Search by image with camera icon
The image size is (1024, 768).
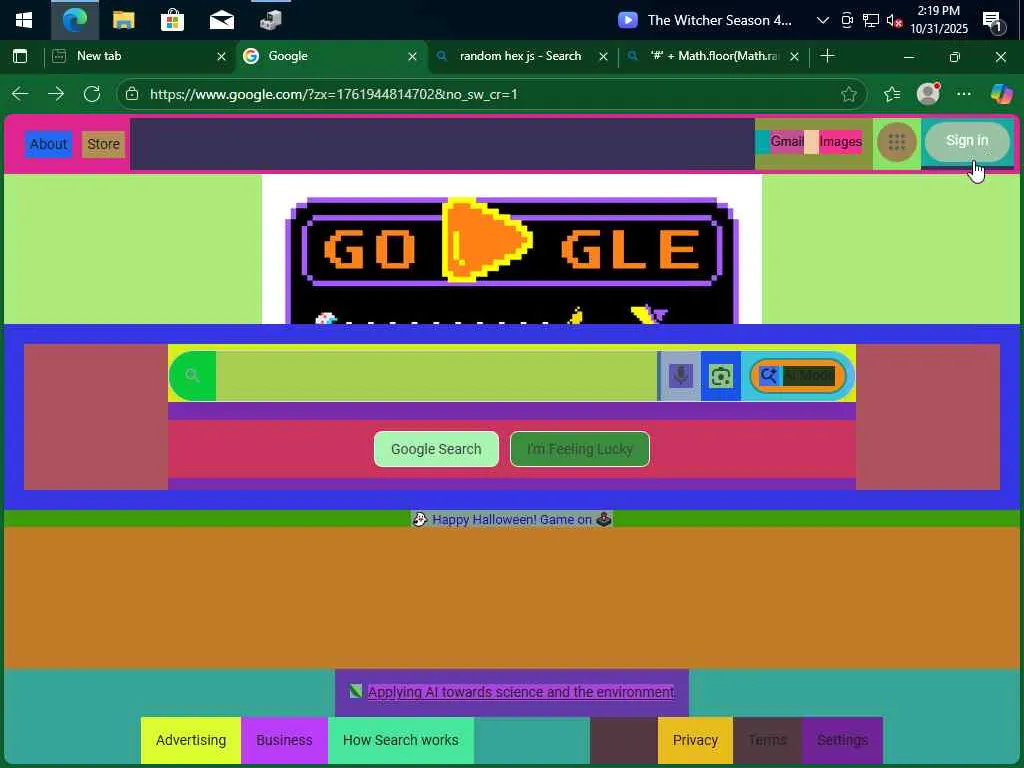(721, 376)
